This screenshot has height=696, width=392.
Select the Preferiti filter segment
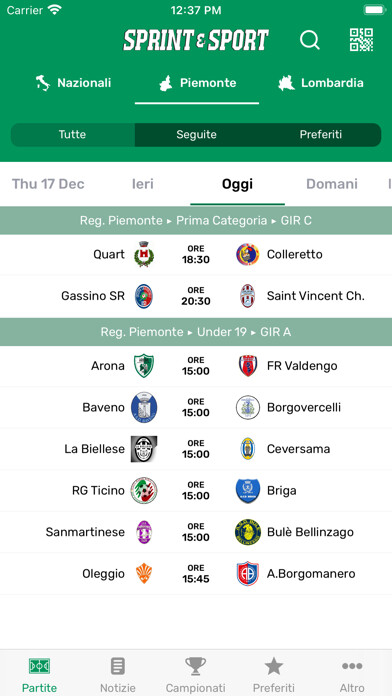point(320,134)
